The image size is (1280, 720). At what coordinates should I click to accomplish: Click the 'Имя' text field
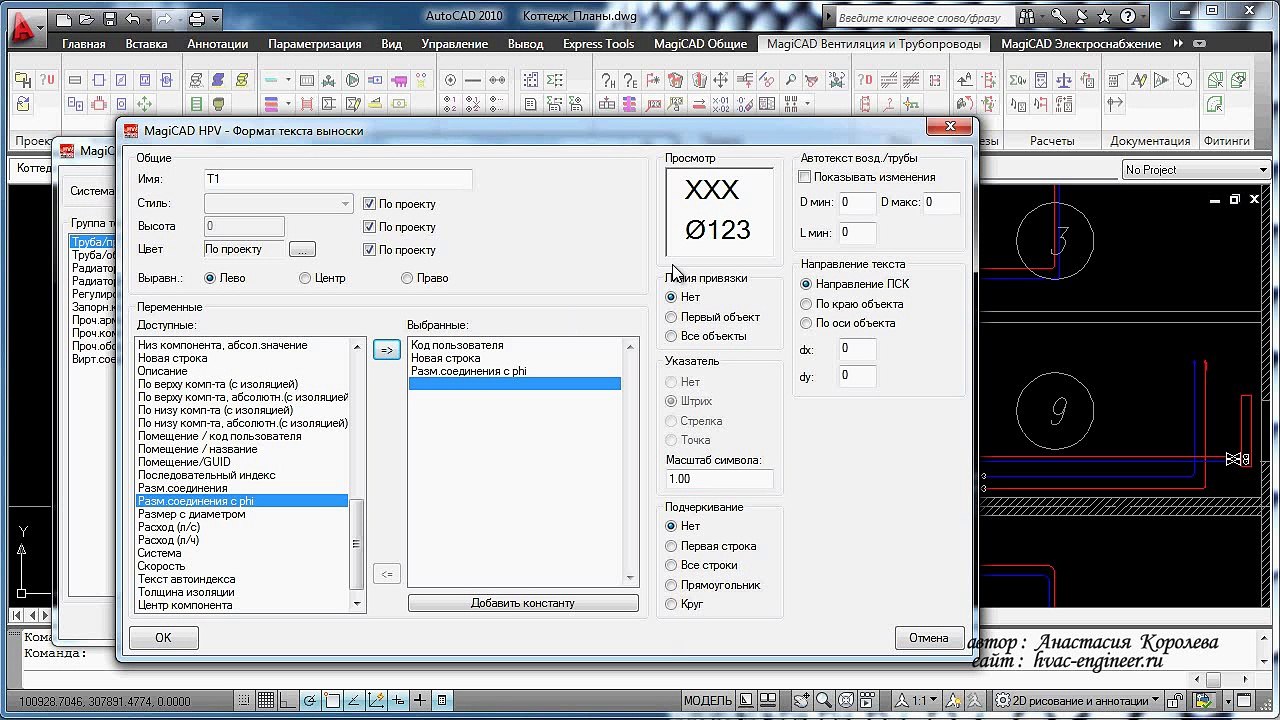(337, 179)
